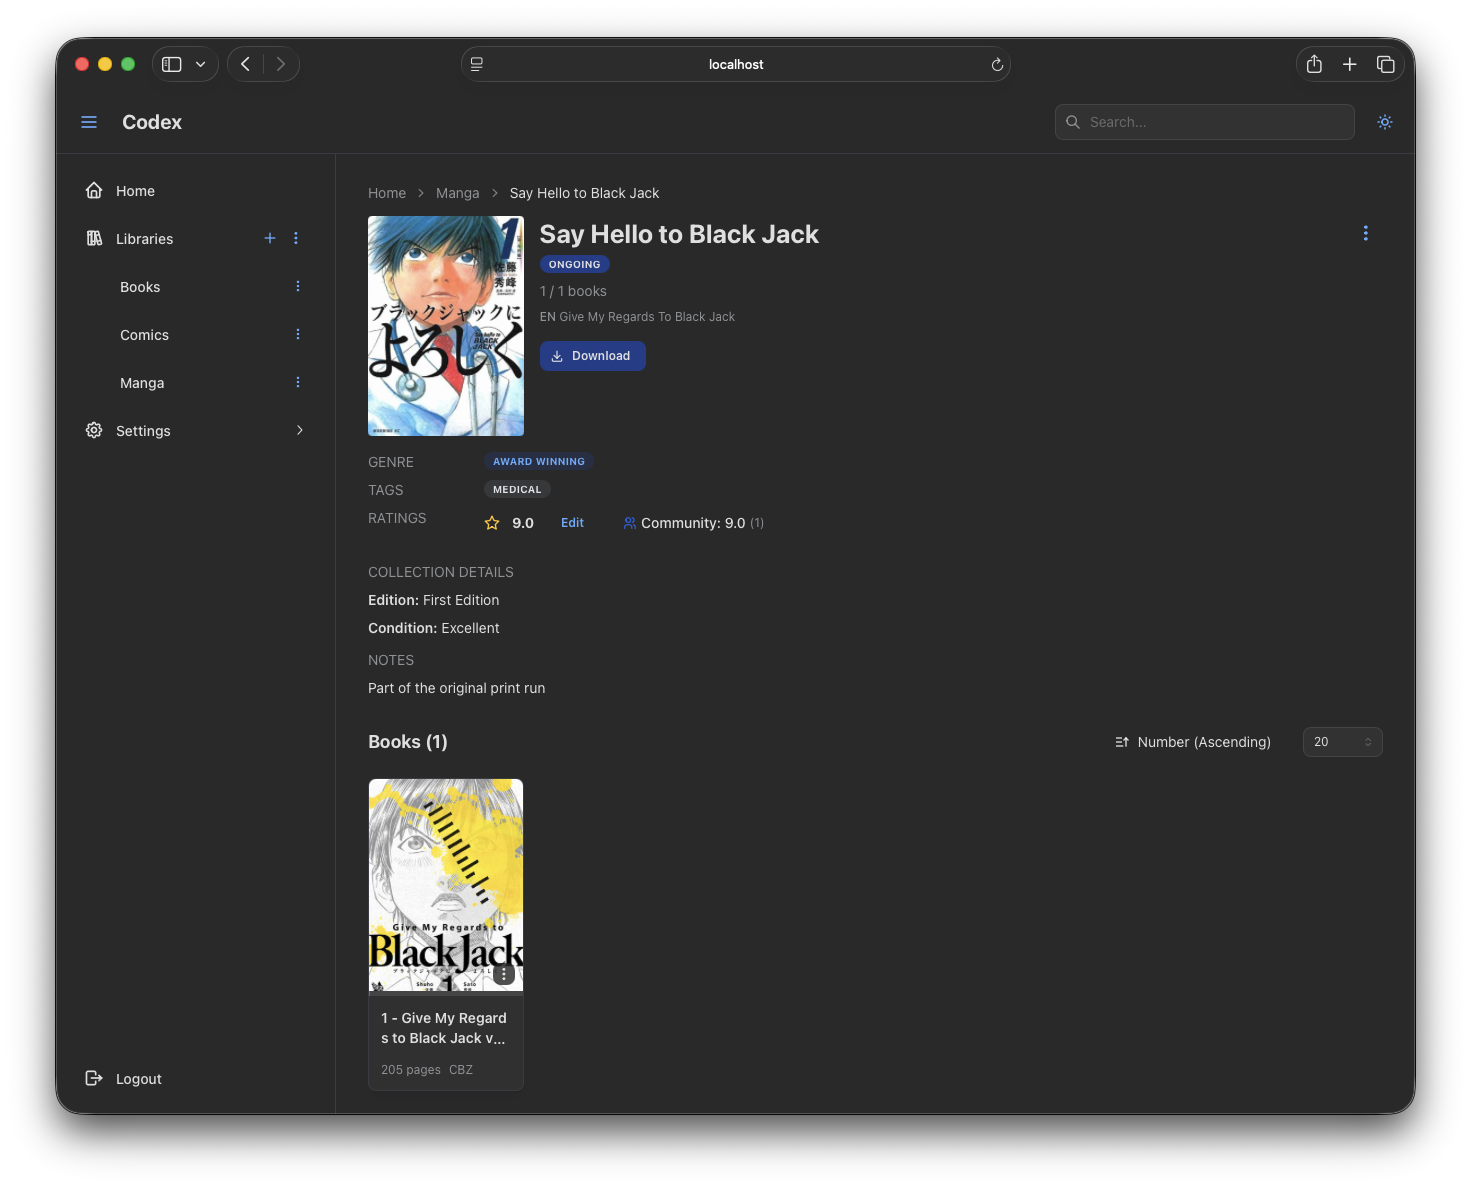
Task: Click the Download button
Action: (x=592, y=355)
